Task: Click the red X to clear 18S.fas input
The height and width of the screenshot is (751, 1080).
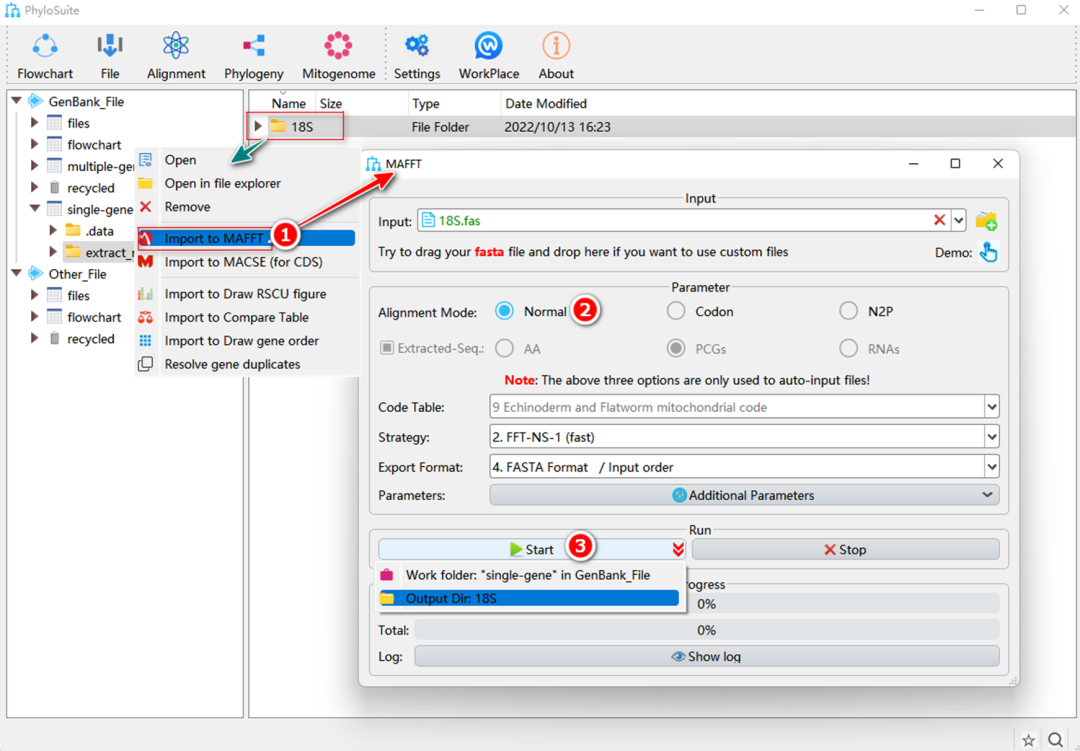Action: [939, 220]
